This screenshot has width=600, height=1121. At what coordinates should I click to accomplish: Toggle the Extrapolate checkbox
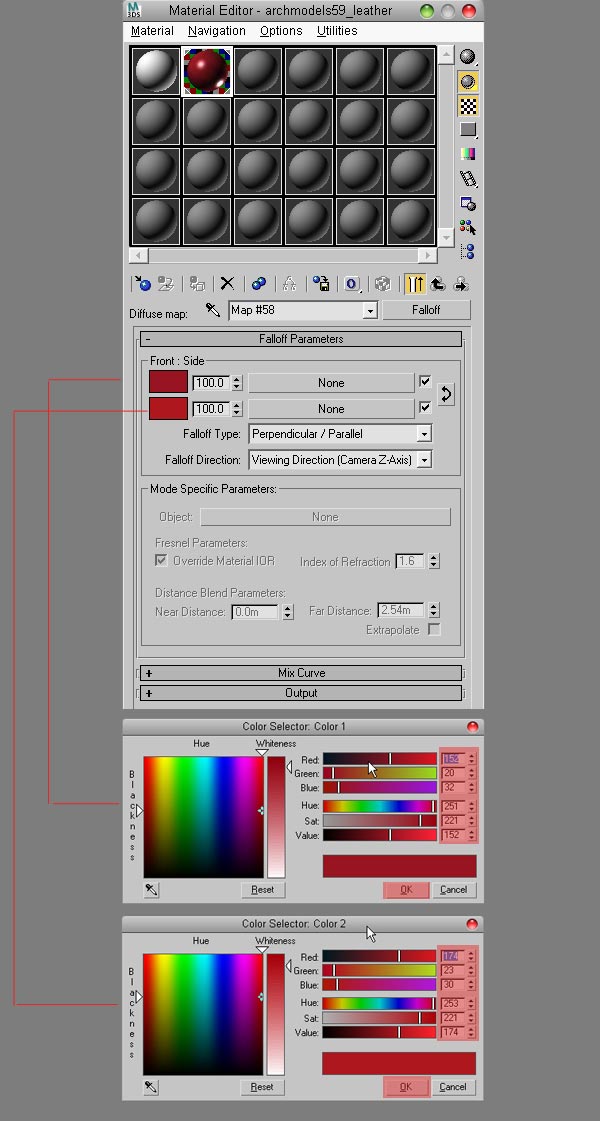coord(433,629)
